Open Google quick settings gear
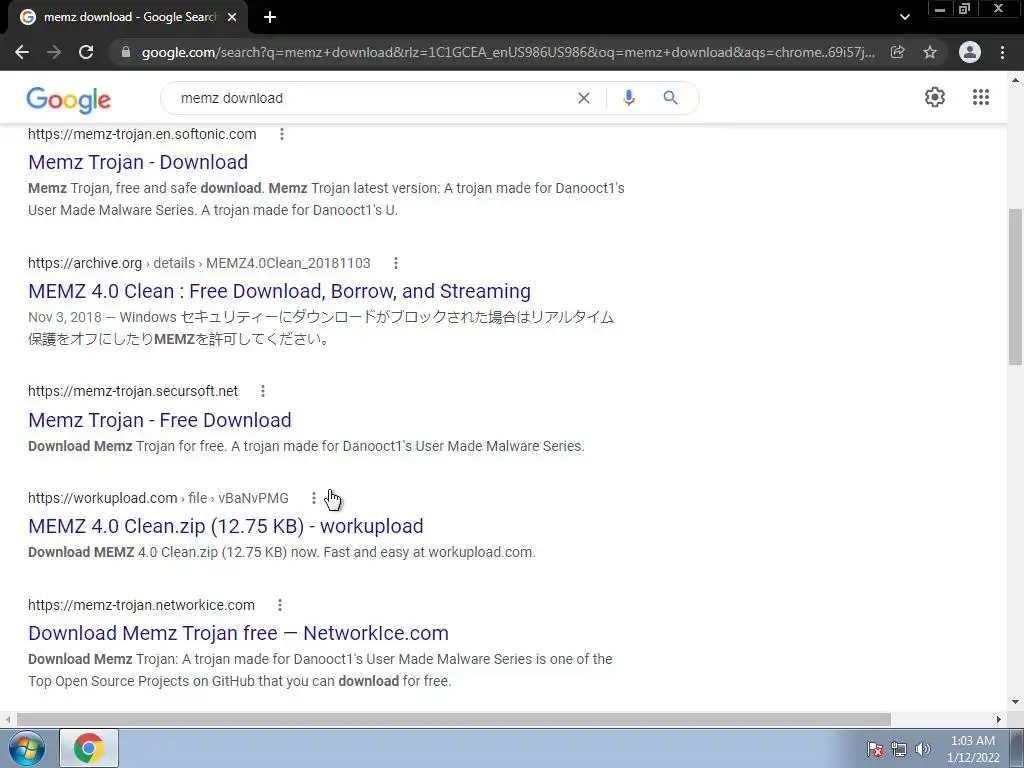The image size is (1024, 768). [935, 97]
